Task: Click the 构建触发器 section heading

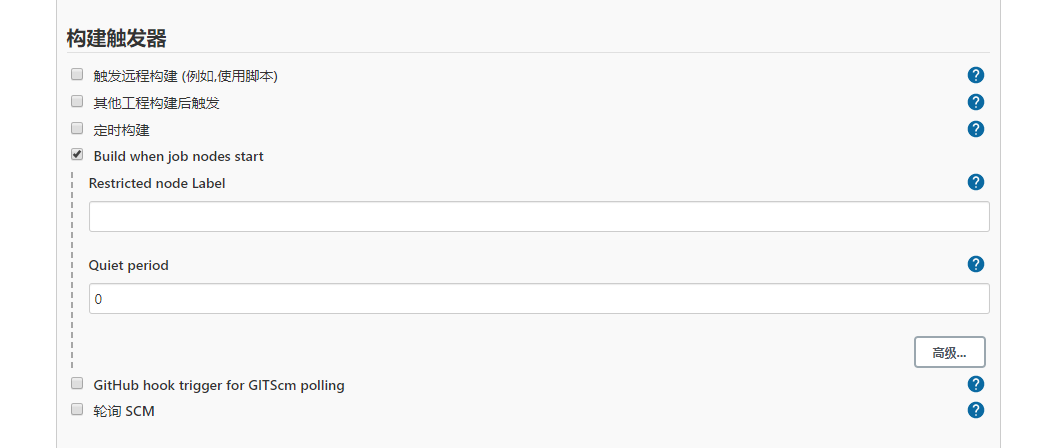Action: coord(116,39)
